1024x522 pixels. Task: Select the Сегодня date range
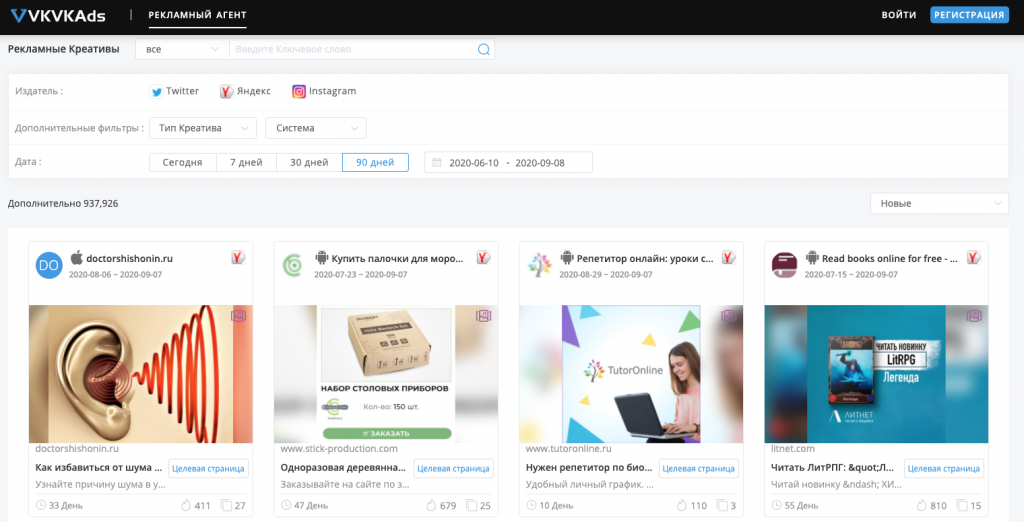182,163
